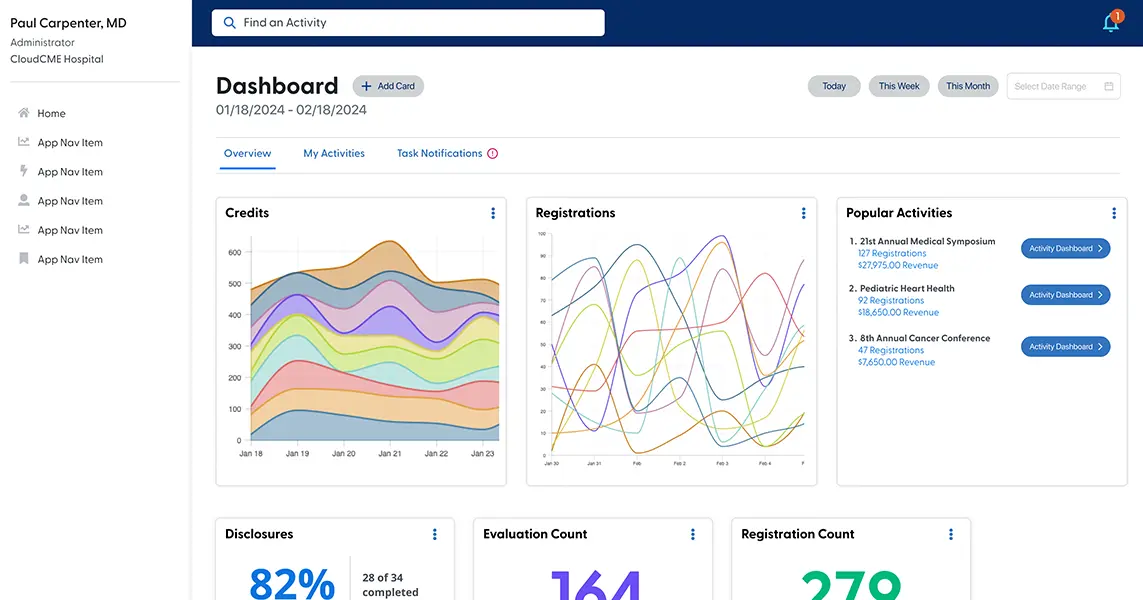Click Disclosures card kebab menu icon

point(434,535)
